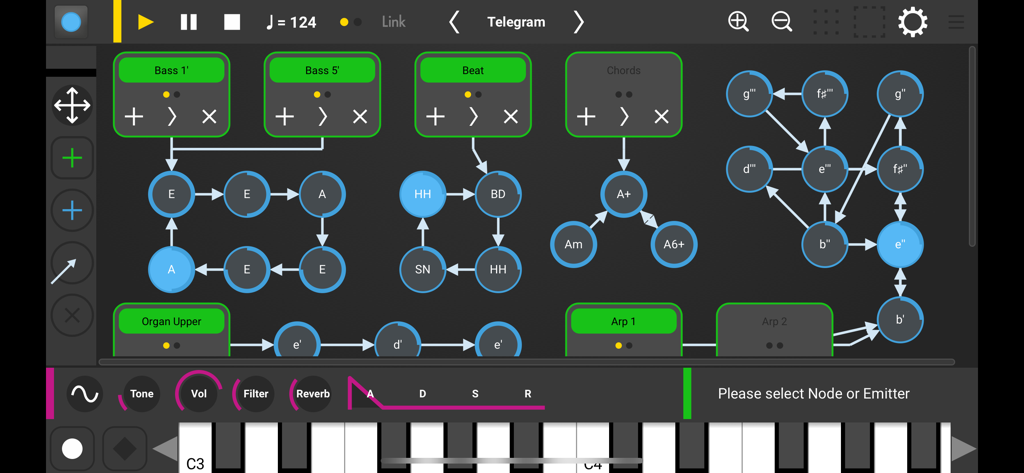1024x473 pixels.
Task: Toggle the Organ Upper emitter
Action: (172, 321)
